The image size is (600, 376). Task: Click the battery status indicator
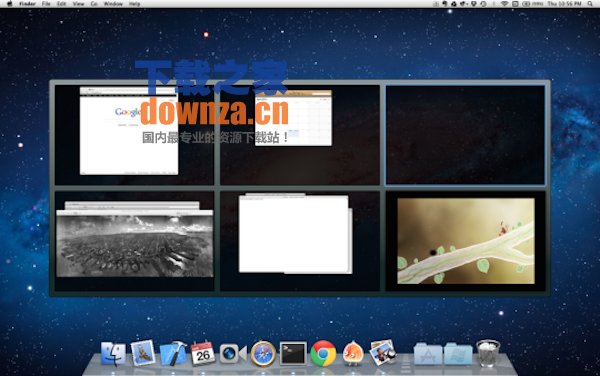533,4
